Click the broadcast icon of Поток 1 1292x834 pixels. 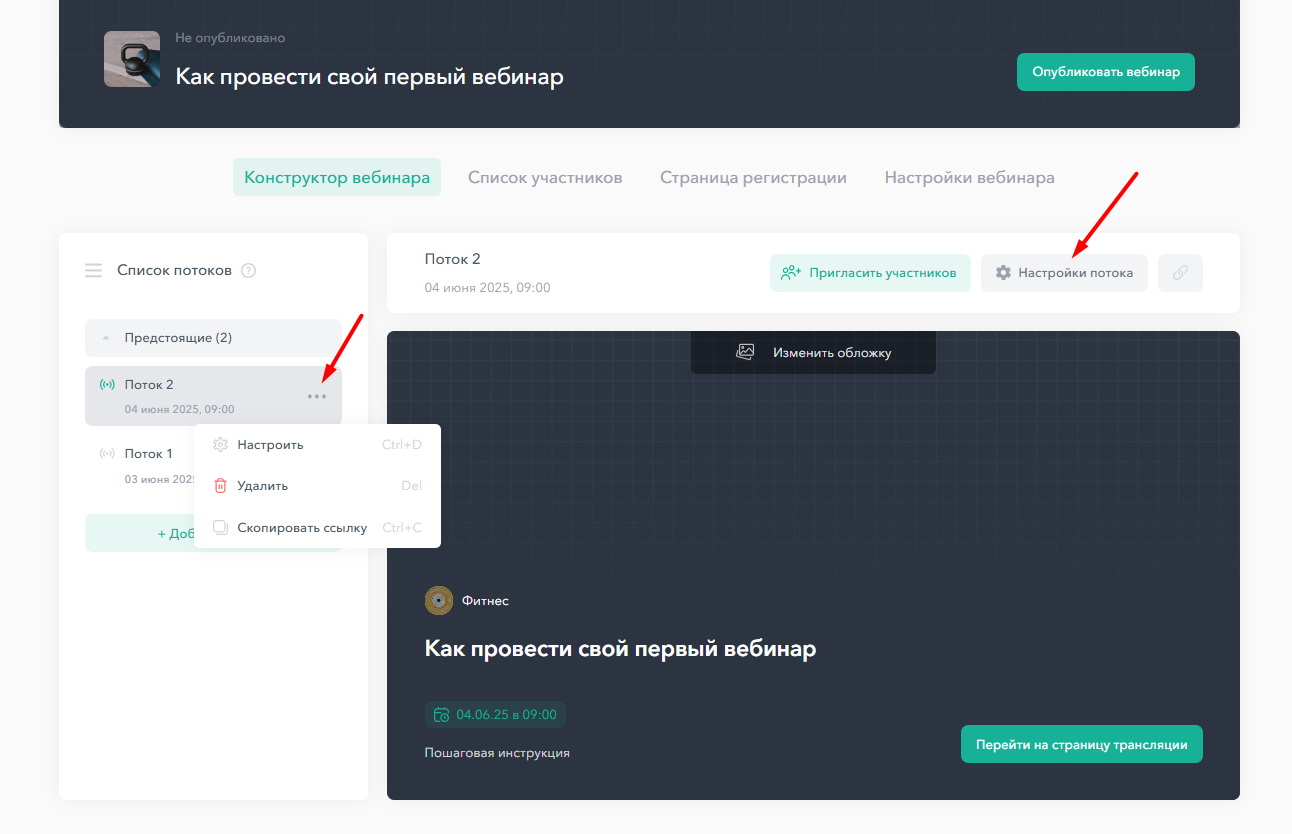click(107, 454)
